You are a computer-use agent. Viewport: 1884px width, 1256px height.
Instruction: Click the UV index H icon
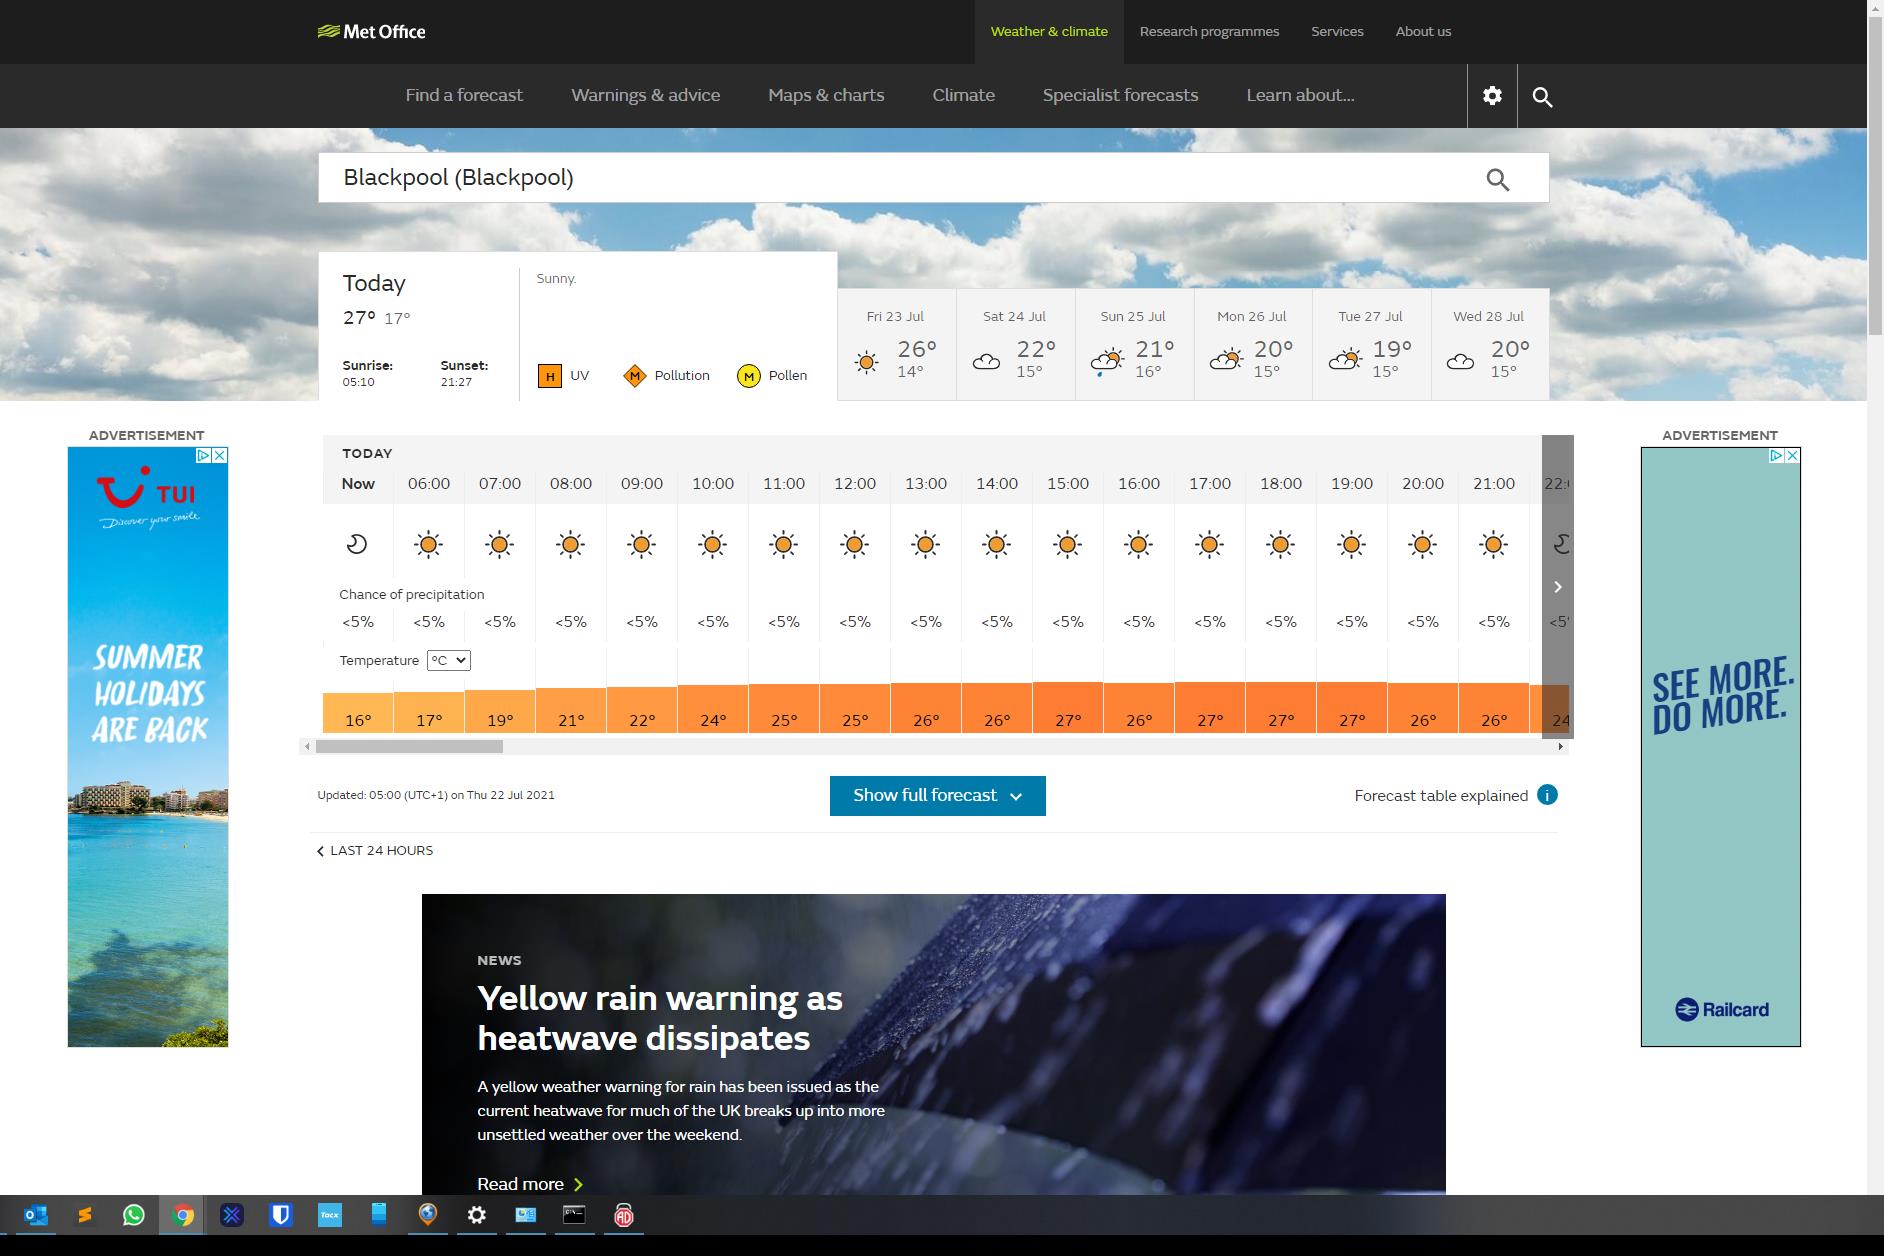tap(549, 376)
